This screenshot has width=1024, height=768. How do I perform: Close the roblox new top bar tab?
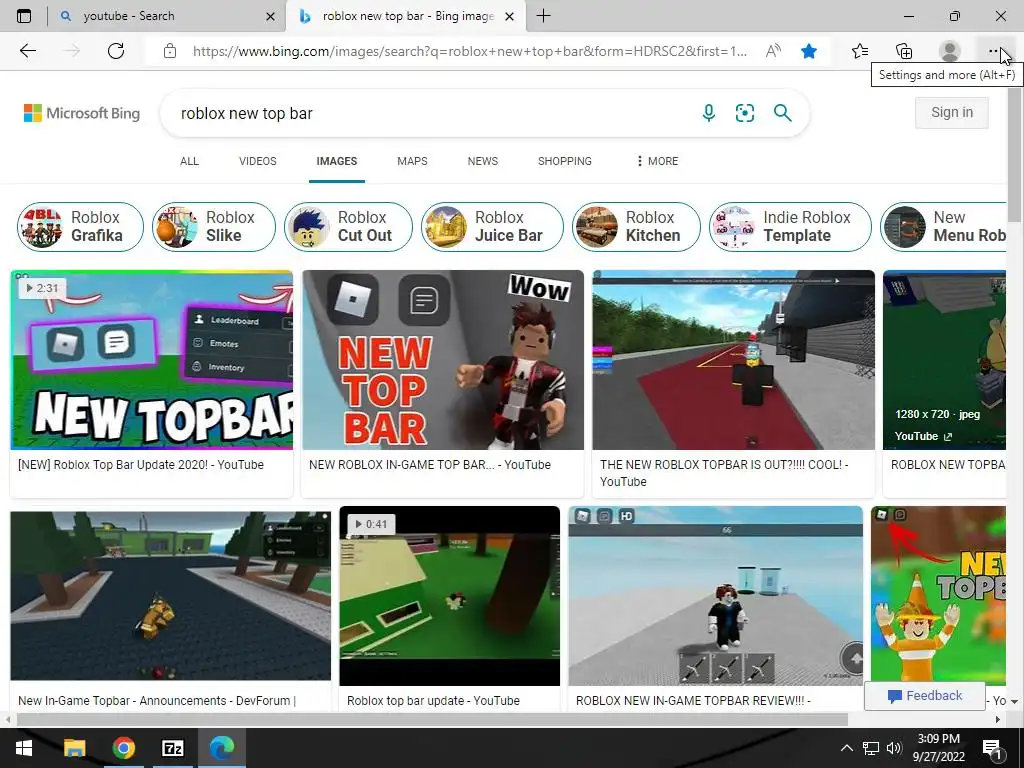510,16
